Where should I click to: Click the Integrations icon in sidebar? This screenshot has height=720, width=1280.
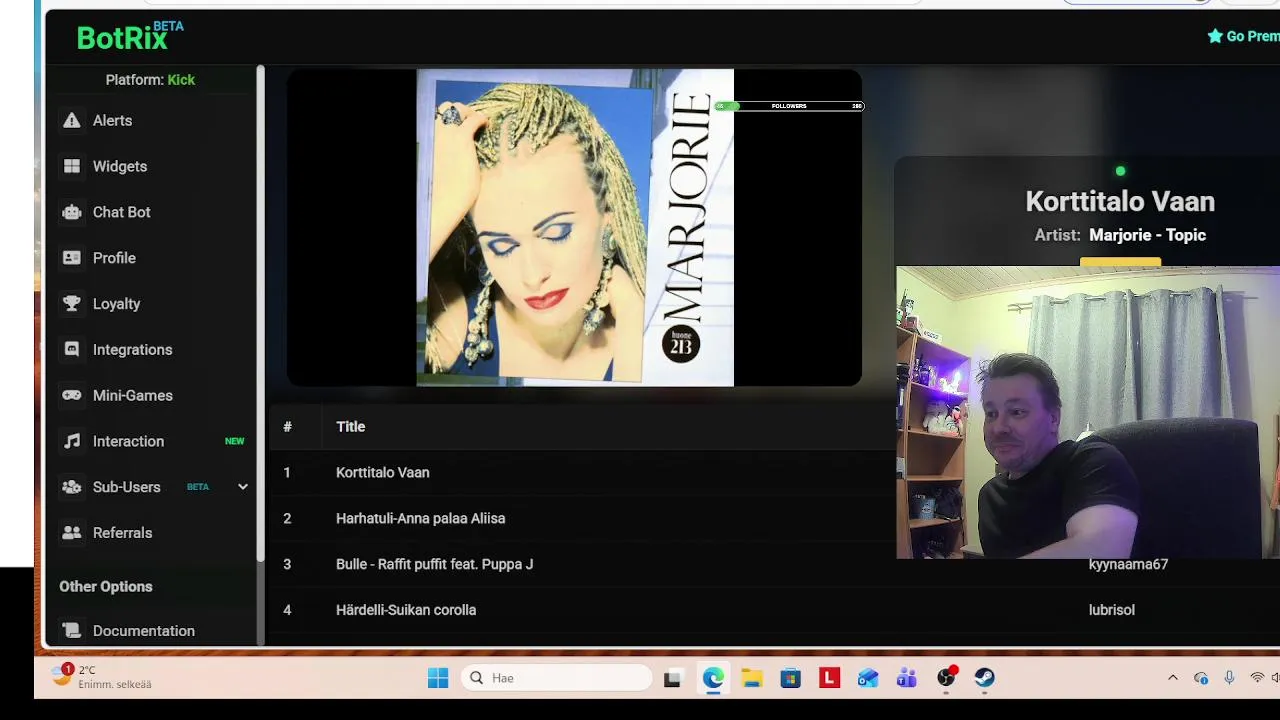(71, 350)
